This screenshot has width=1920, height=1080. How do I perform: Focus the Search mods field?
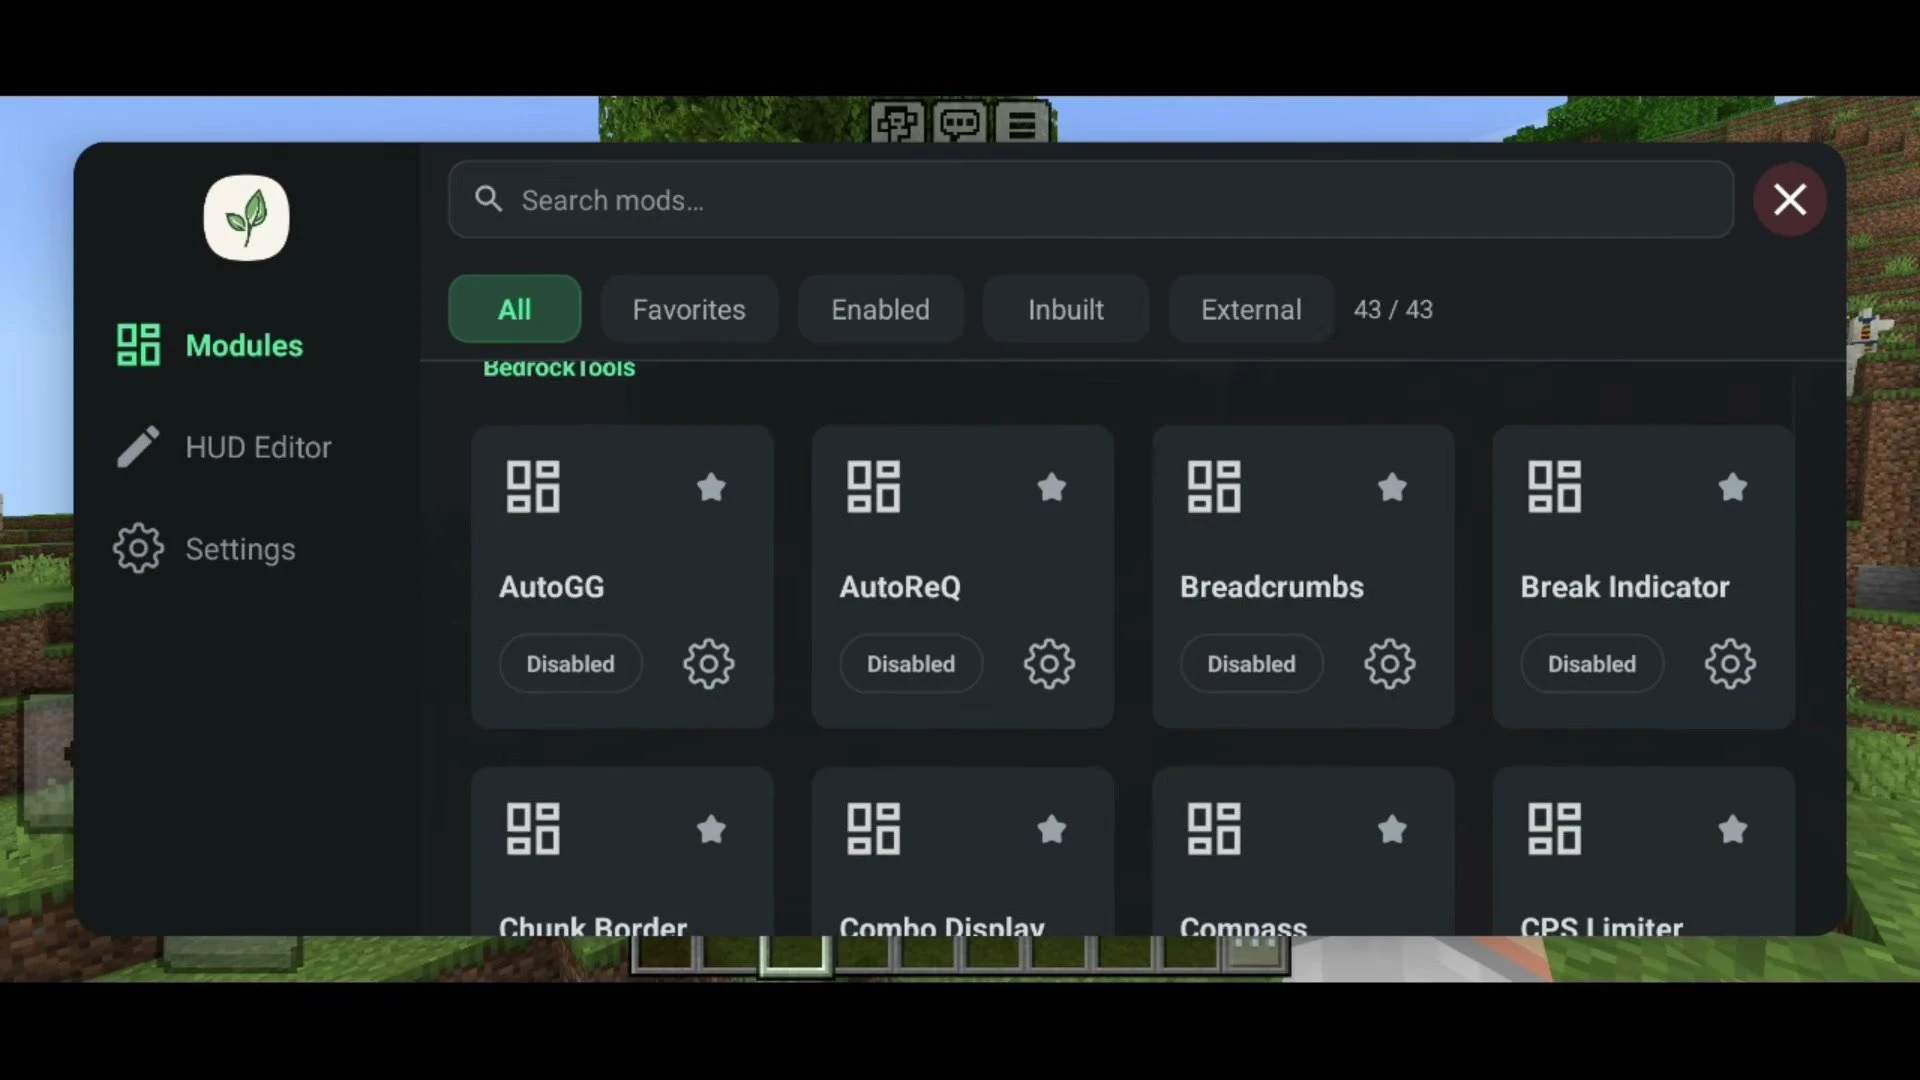[1091, 200]
